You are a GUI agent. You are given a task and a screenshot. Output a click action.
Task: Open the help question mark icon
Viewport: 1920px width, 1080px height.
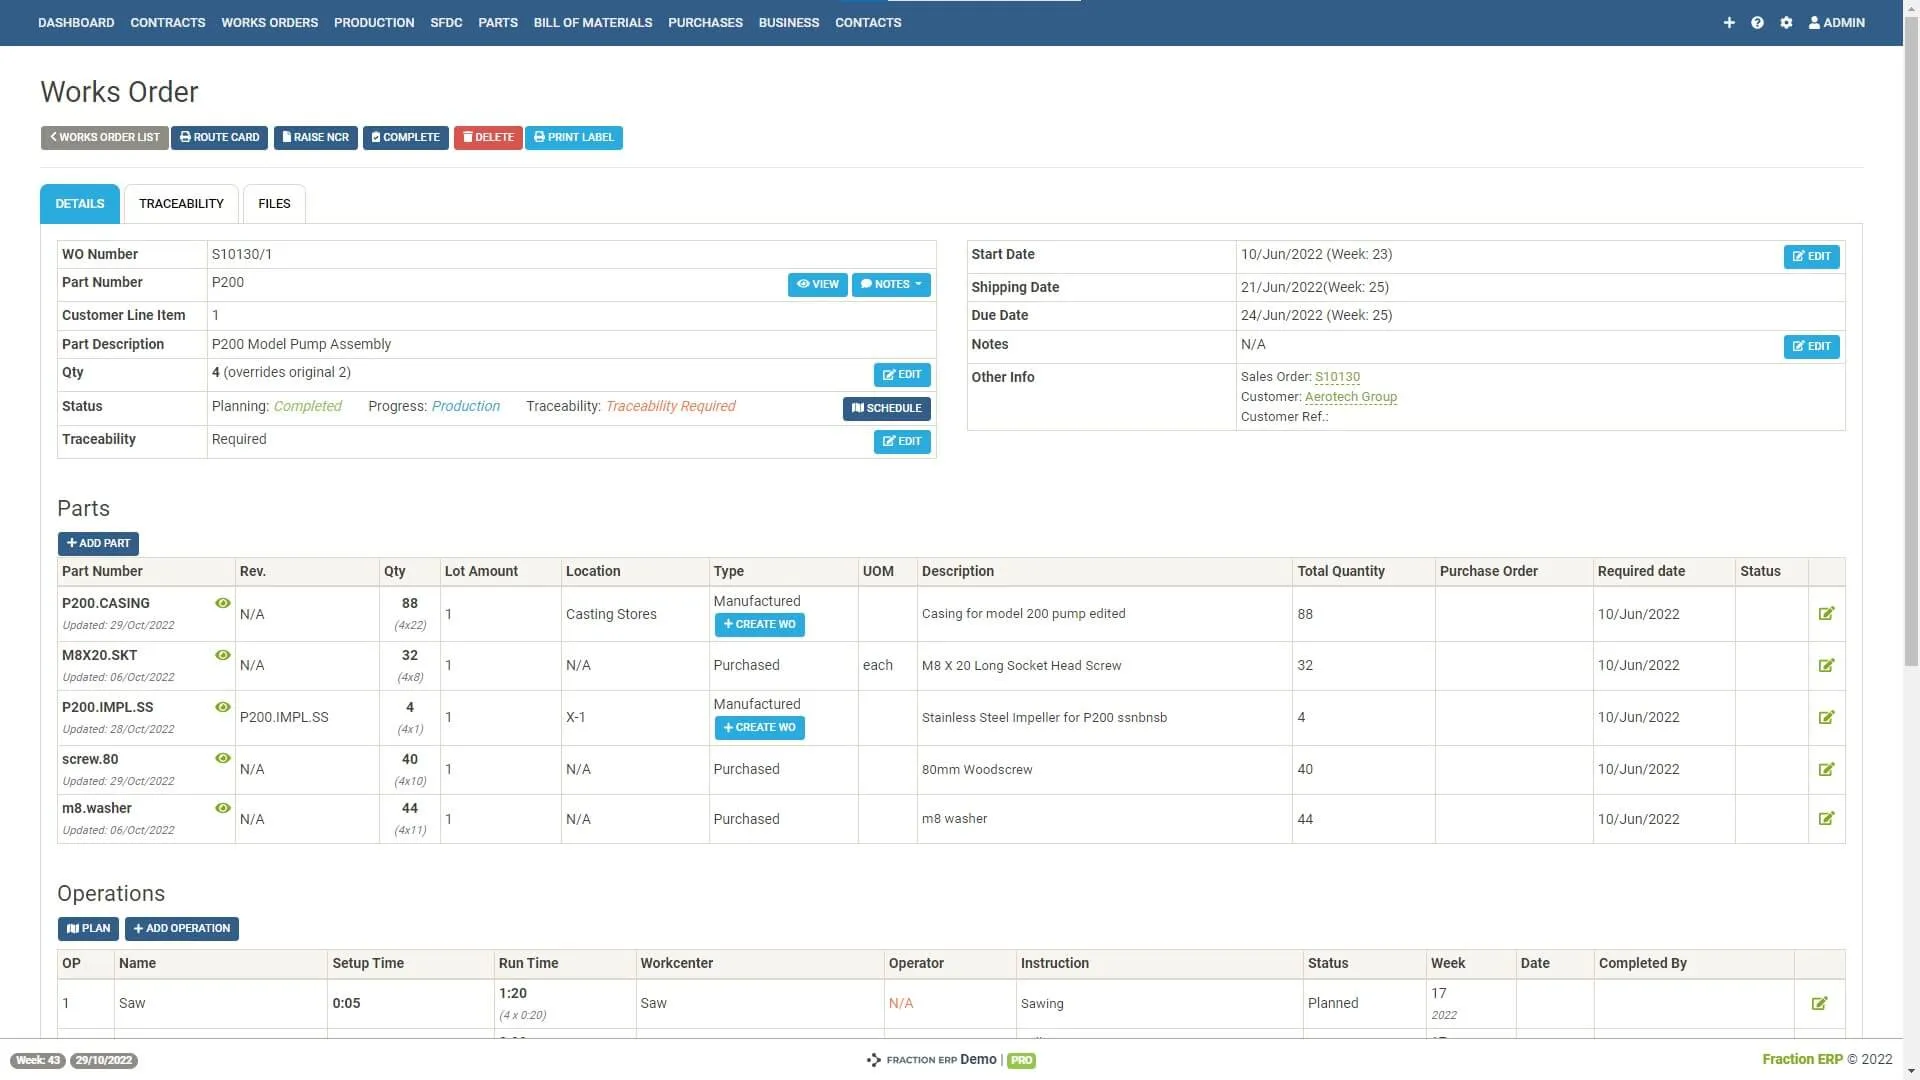click(1757, 22)
